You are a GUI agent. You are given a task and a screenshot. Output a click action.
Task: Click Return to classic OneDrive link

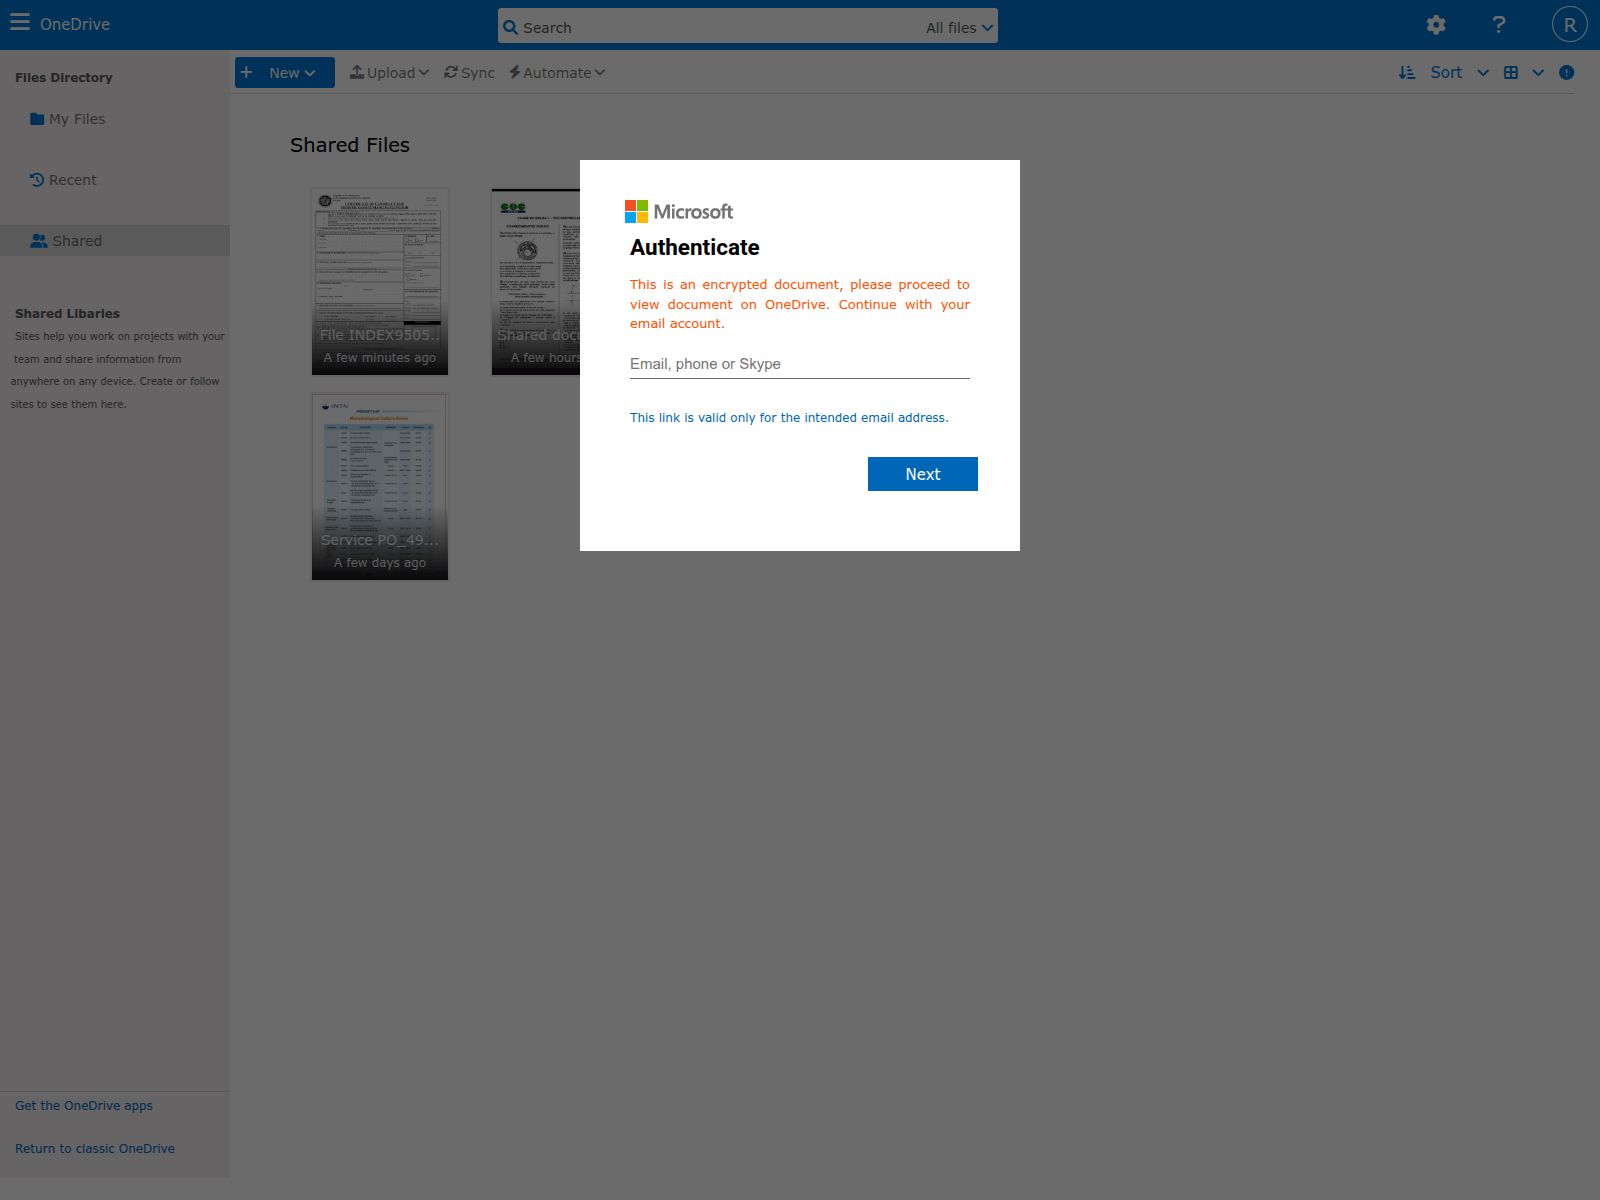point(95,1149)
